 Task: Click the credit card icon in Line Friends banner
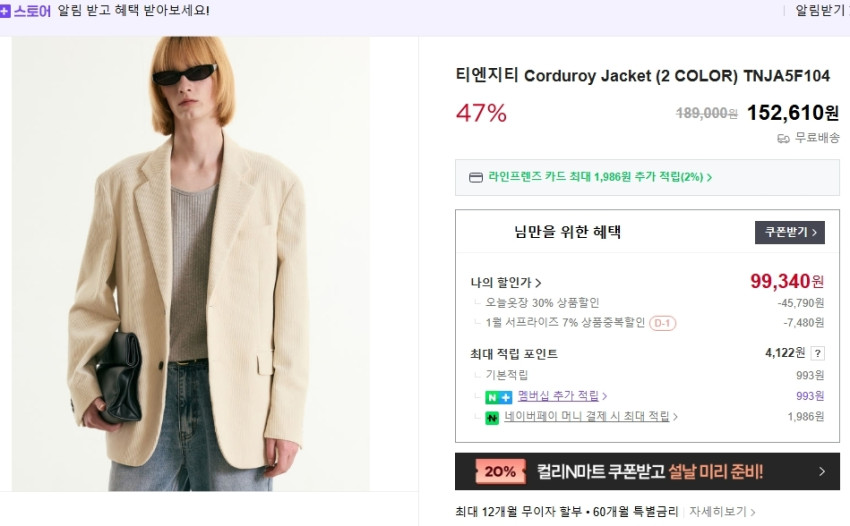475,177
